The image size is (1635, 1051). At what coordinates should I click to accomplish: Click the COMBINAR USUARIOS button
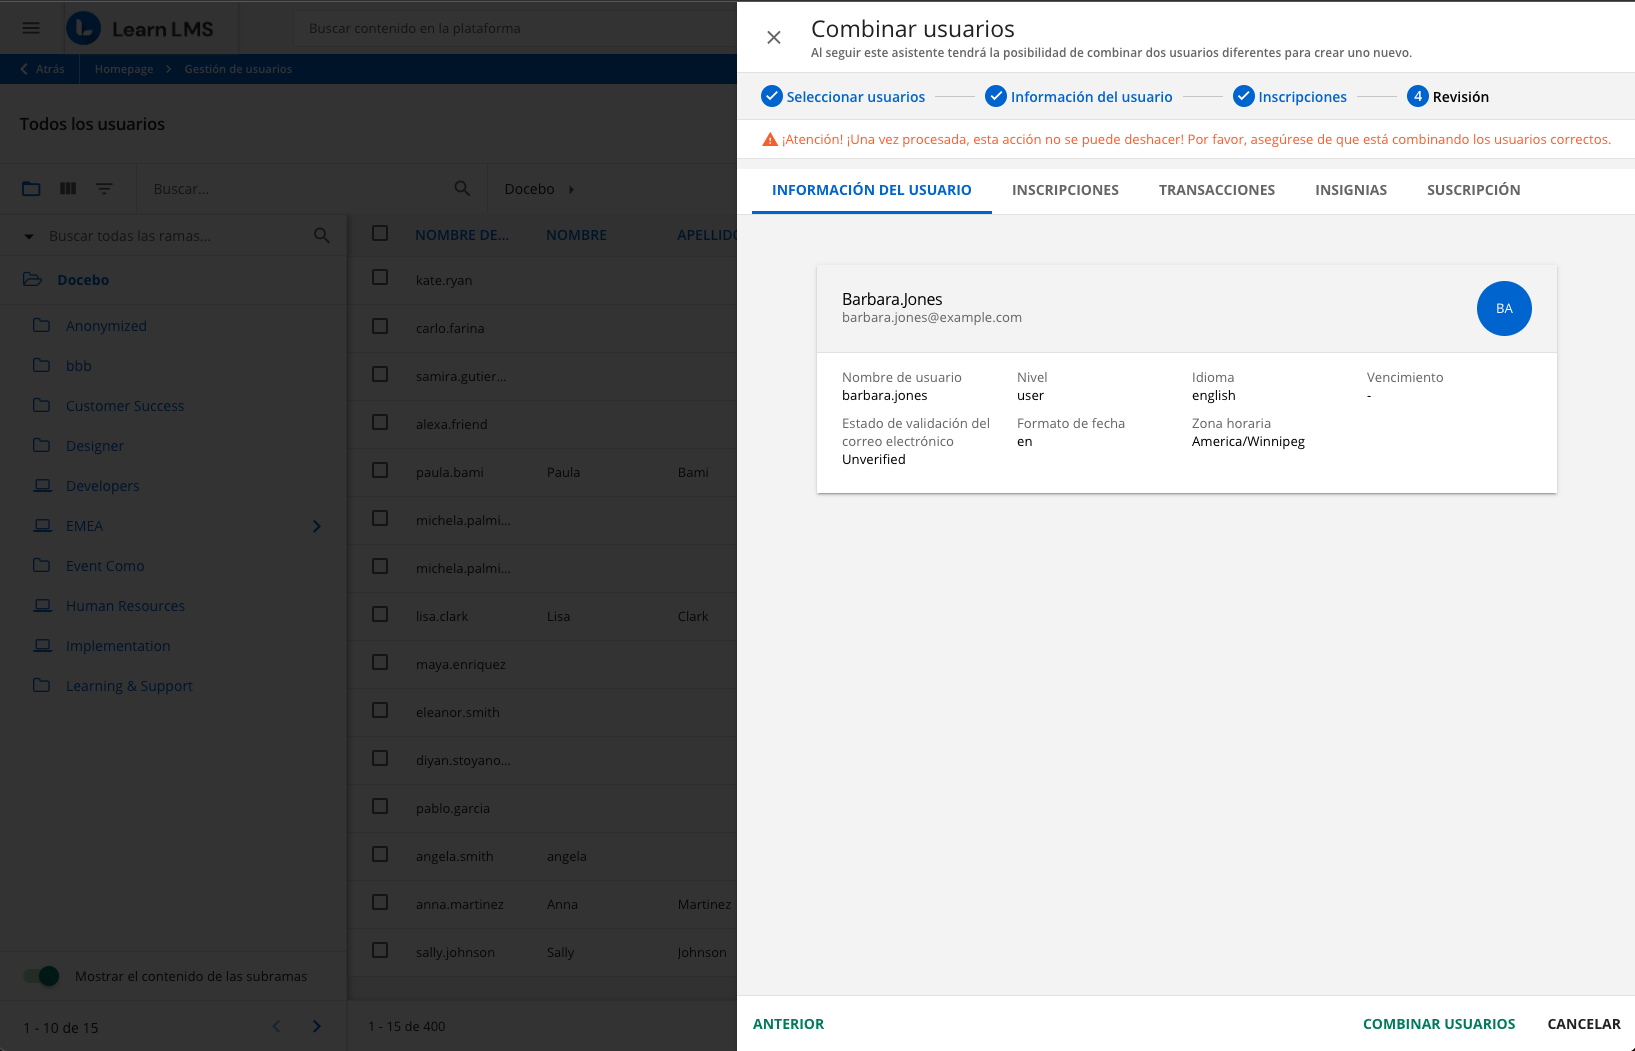(1439, 1024)
